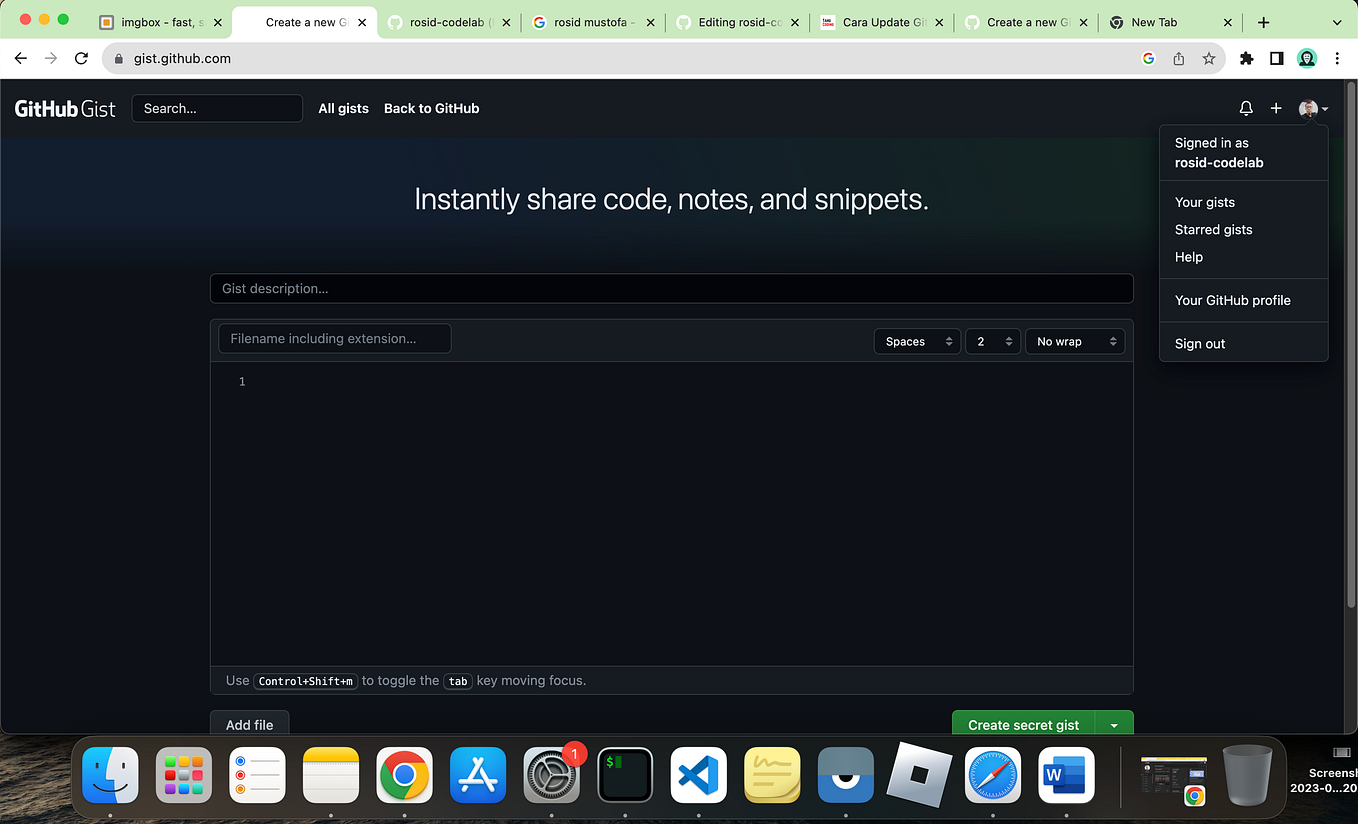
Task: Bookmark the page using the star icon
Action: tap(1208, 58)
